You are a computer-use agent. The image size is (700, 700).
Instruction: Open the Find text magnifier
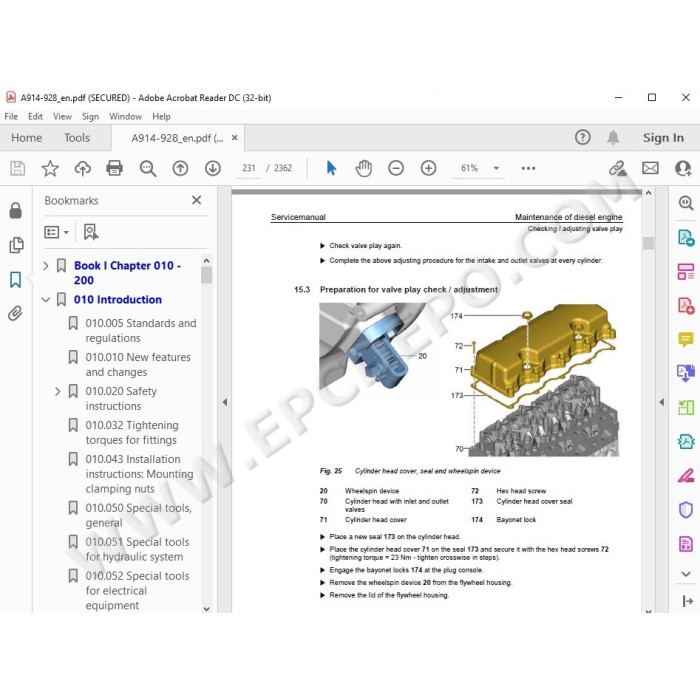pyautogui.click(x=148, y=168)
